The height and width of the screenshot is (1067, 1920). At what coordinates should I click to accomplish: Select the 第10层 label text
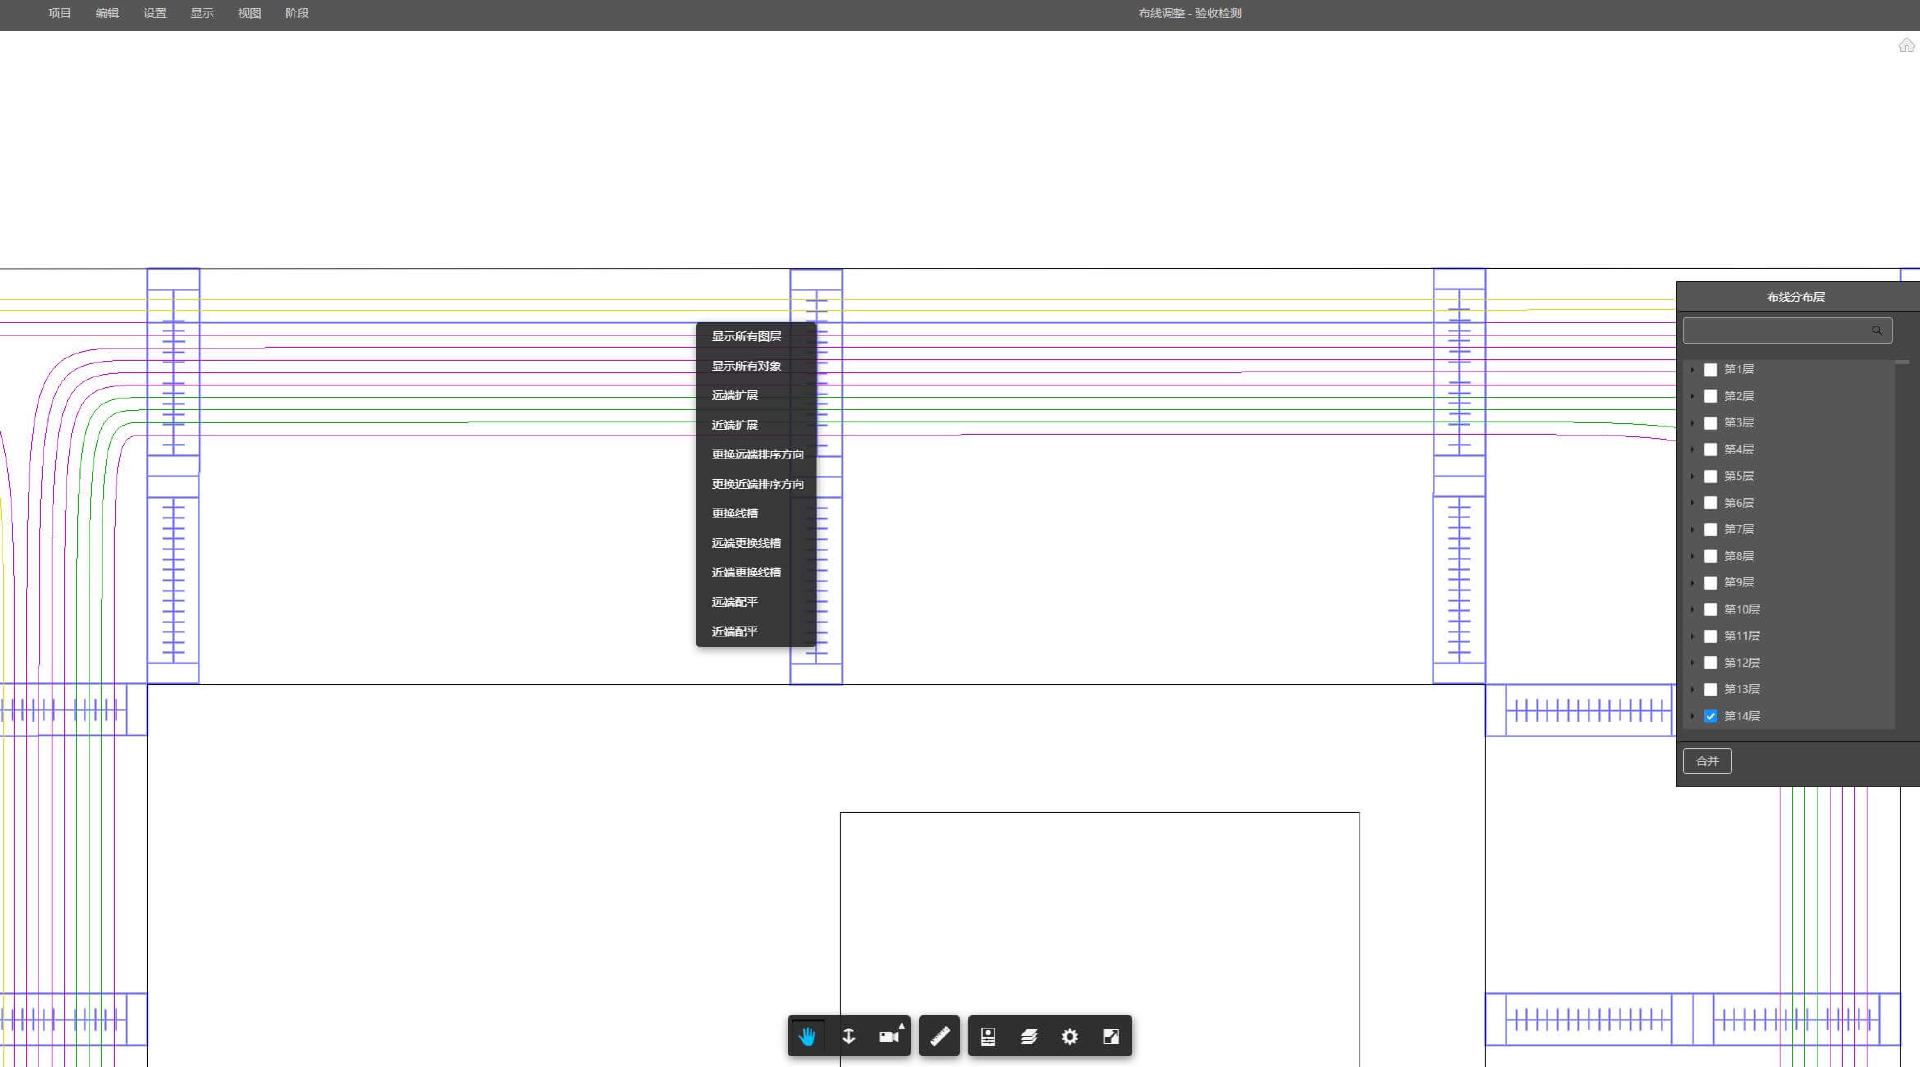tap(1742, 609)
